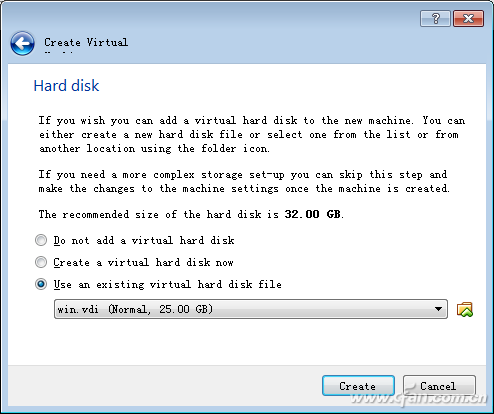
Task: Click the "Create Virtual" title text
Action: click(86, 43)
